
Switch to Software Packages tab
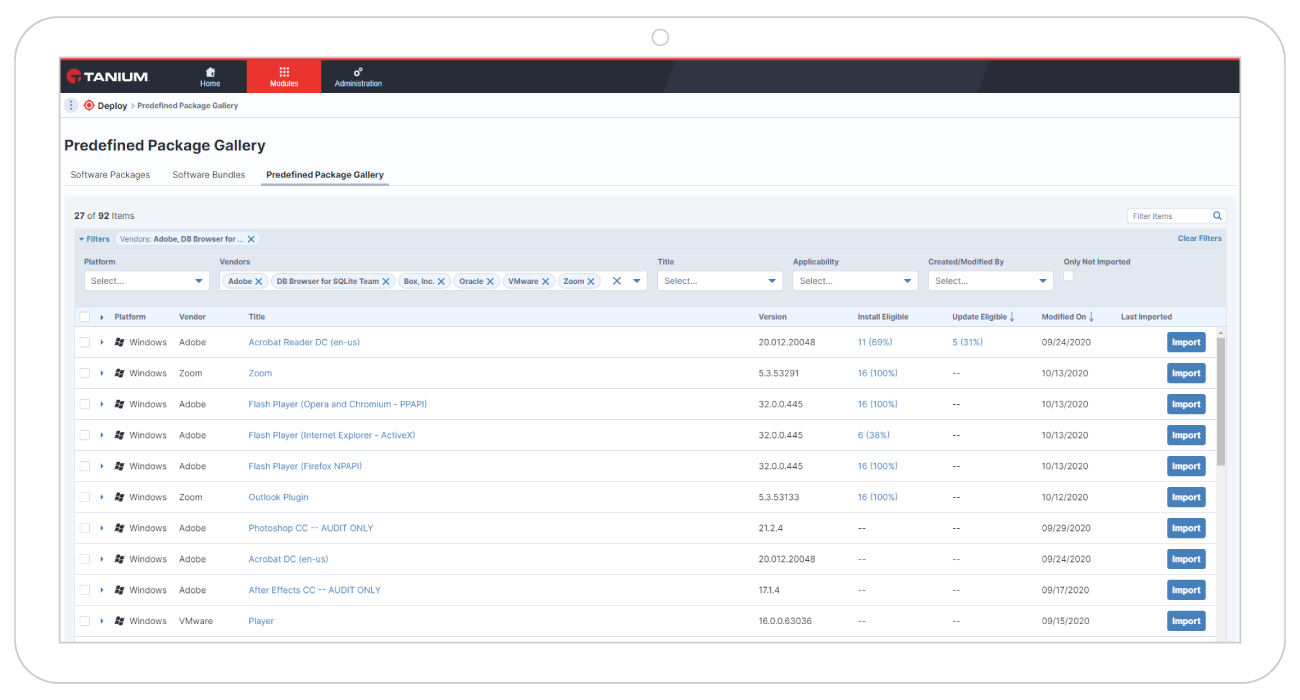click(110, 175)
